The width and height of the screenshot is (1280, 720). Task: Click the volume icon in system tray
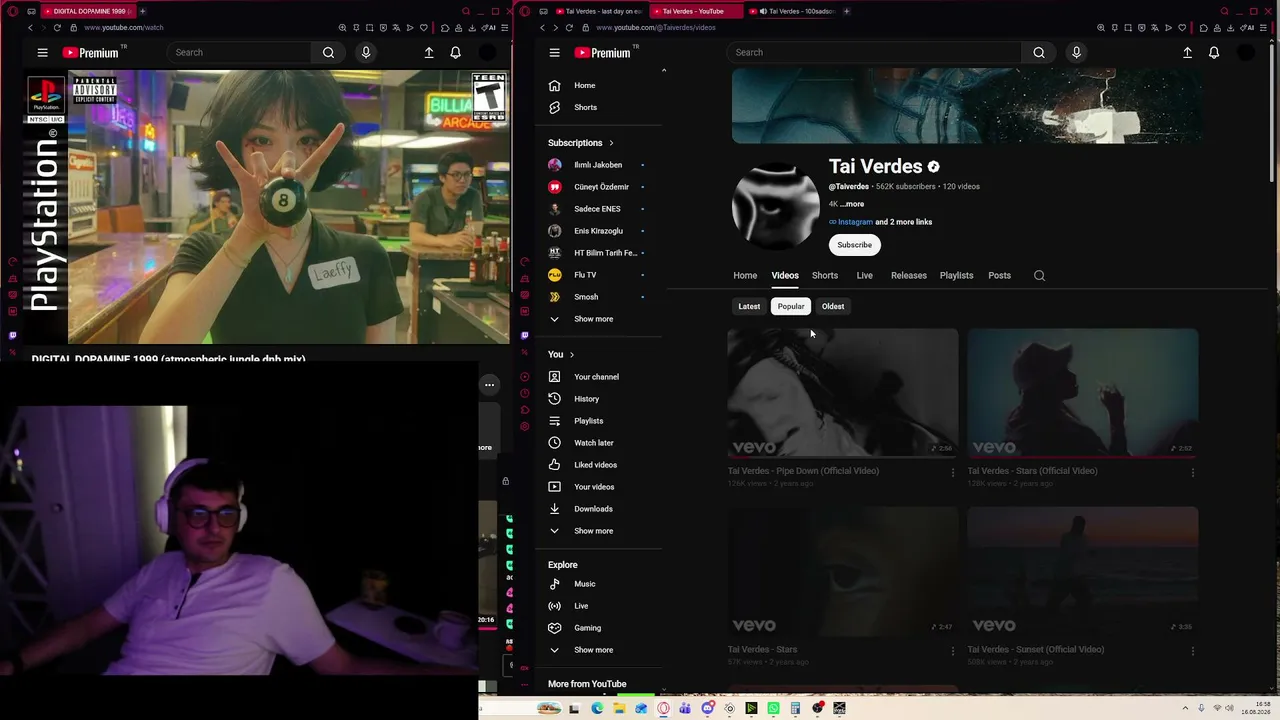(1229, 709)
